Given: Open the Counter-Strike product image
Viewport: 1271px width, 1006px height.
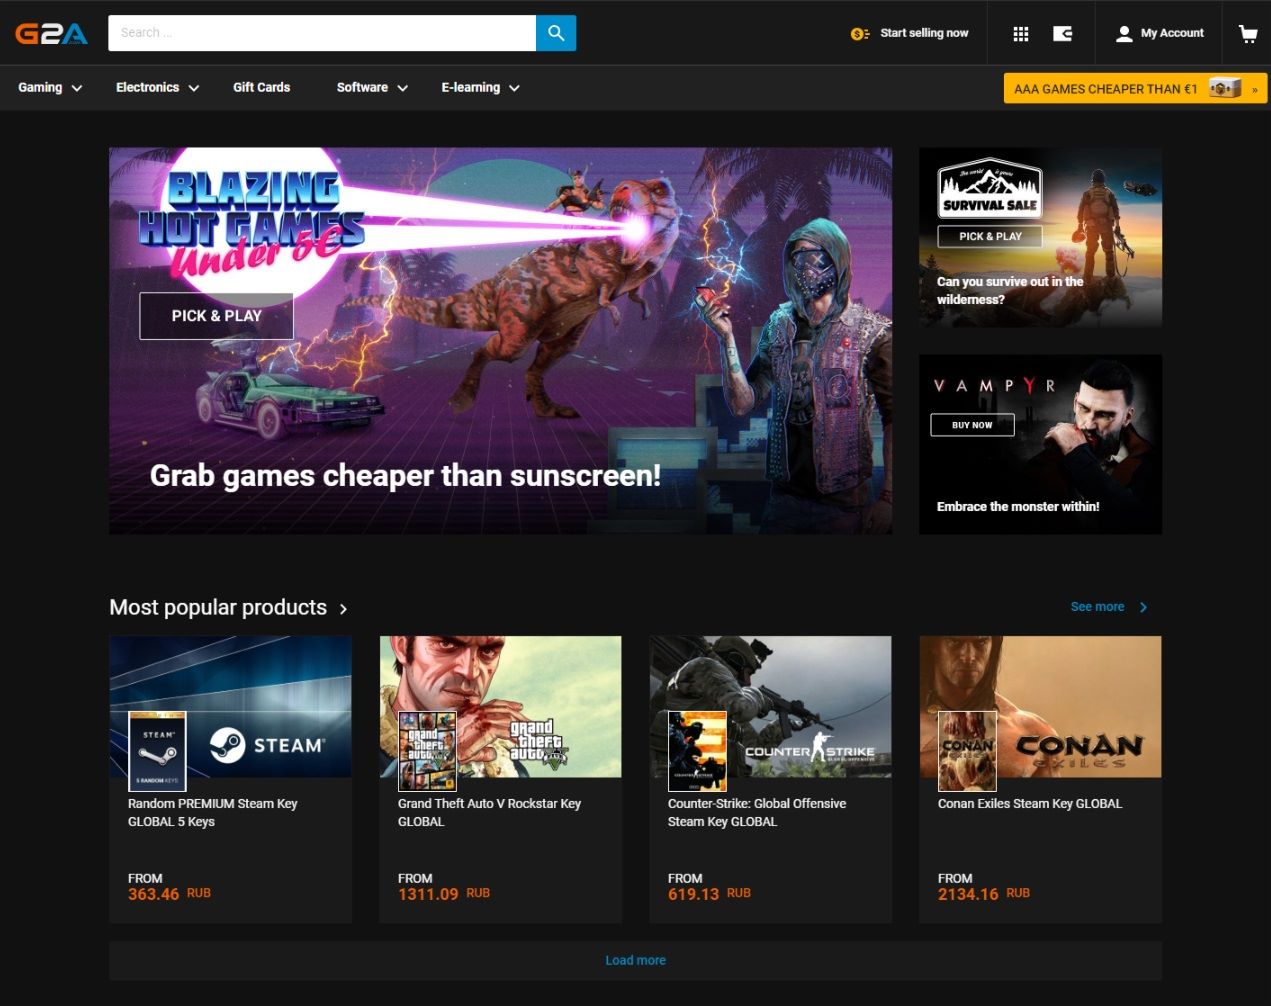Looking at the screenshot, I should click(x=770, y=707).
